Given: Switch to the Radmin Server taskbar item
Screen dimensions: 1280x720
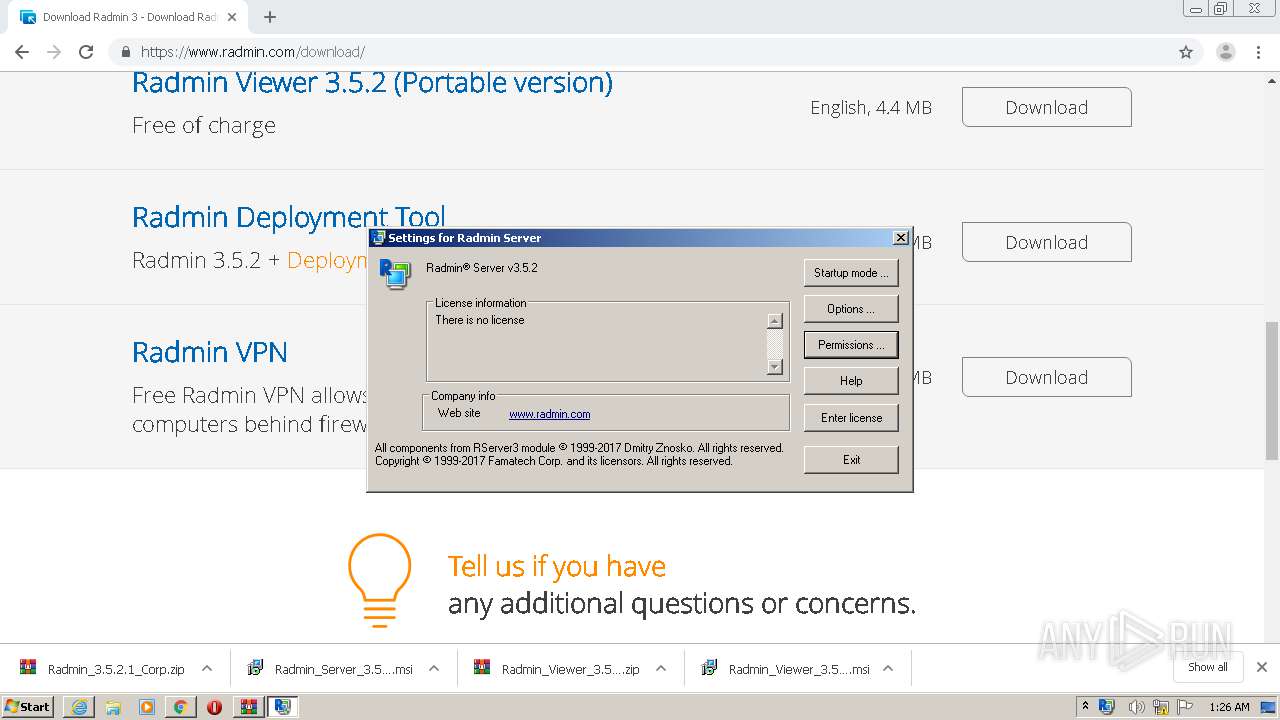Looking at the screenshot, I should 282,707.
